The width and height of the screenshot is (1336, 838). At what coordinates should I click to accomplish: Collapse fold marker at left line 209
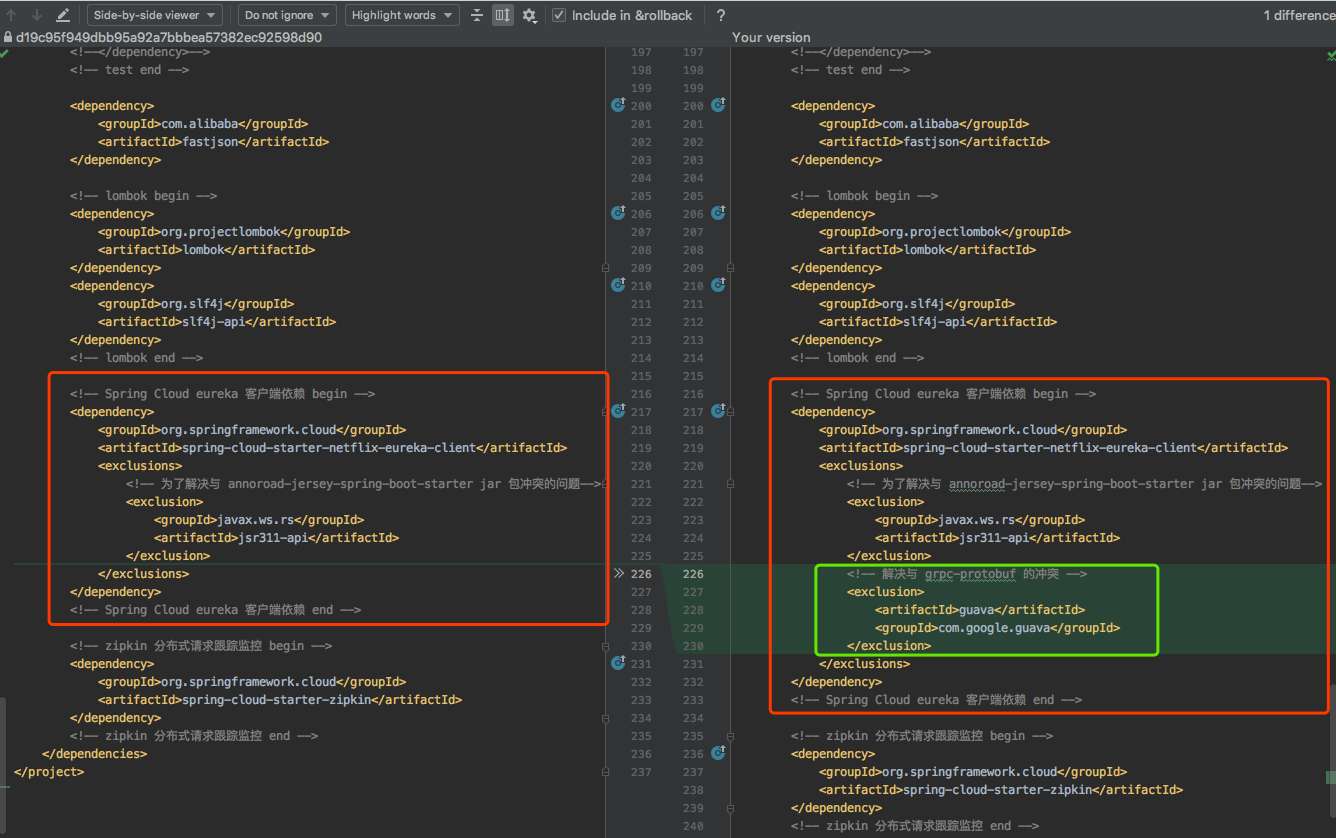tap(605, 268)
